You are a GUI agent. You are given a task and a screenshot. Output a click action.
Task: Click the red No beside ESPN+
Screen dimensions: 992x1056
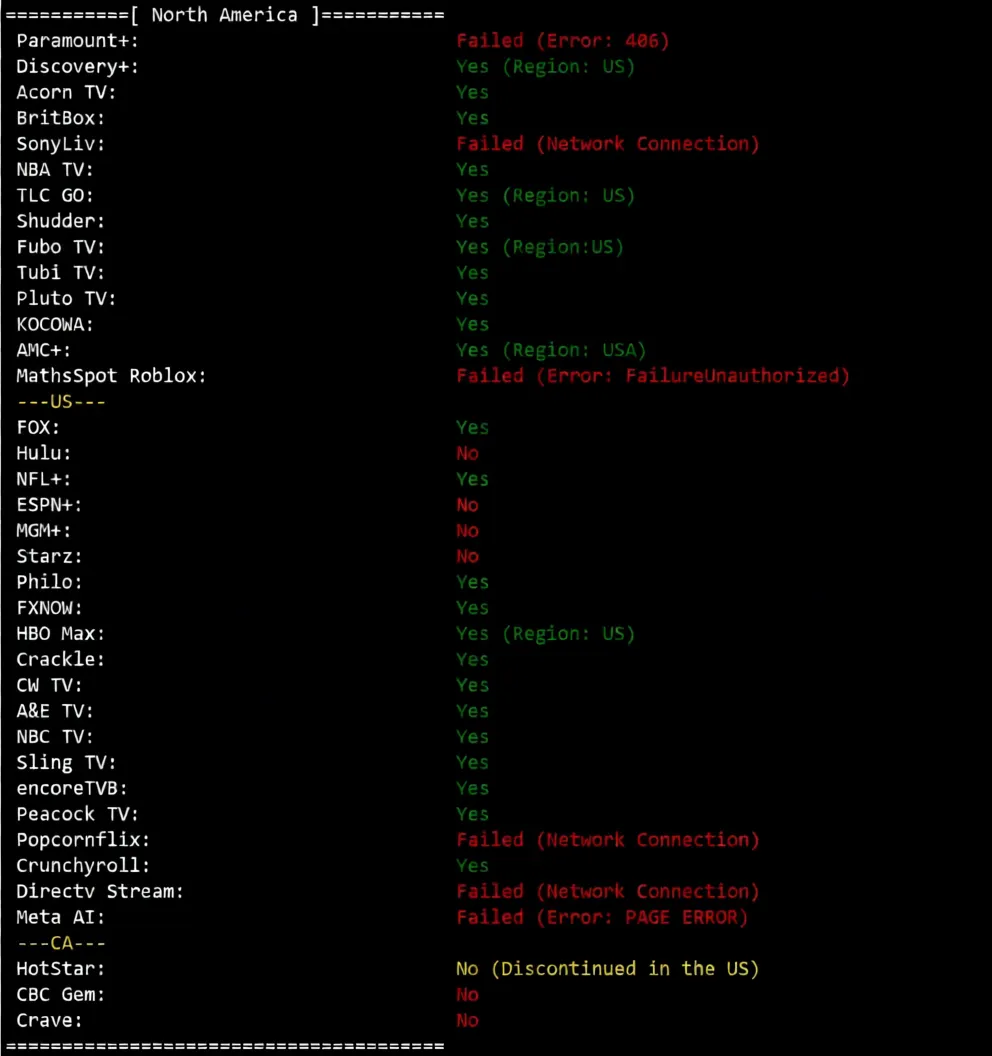point(467,505)
